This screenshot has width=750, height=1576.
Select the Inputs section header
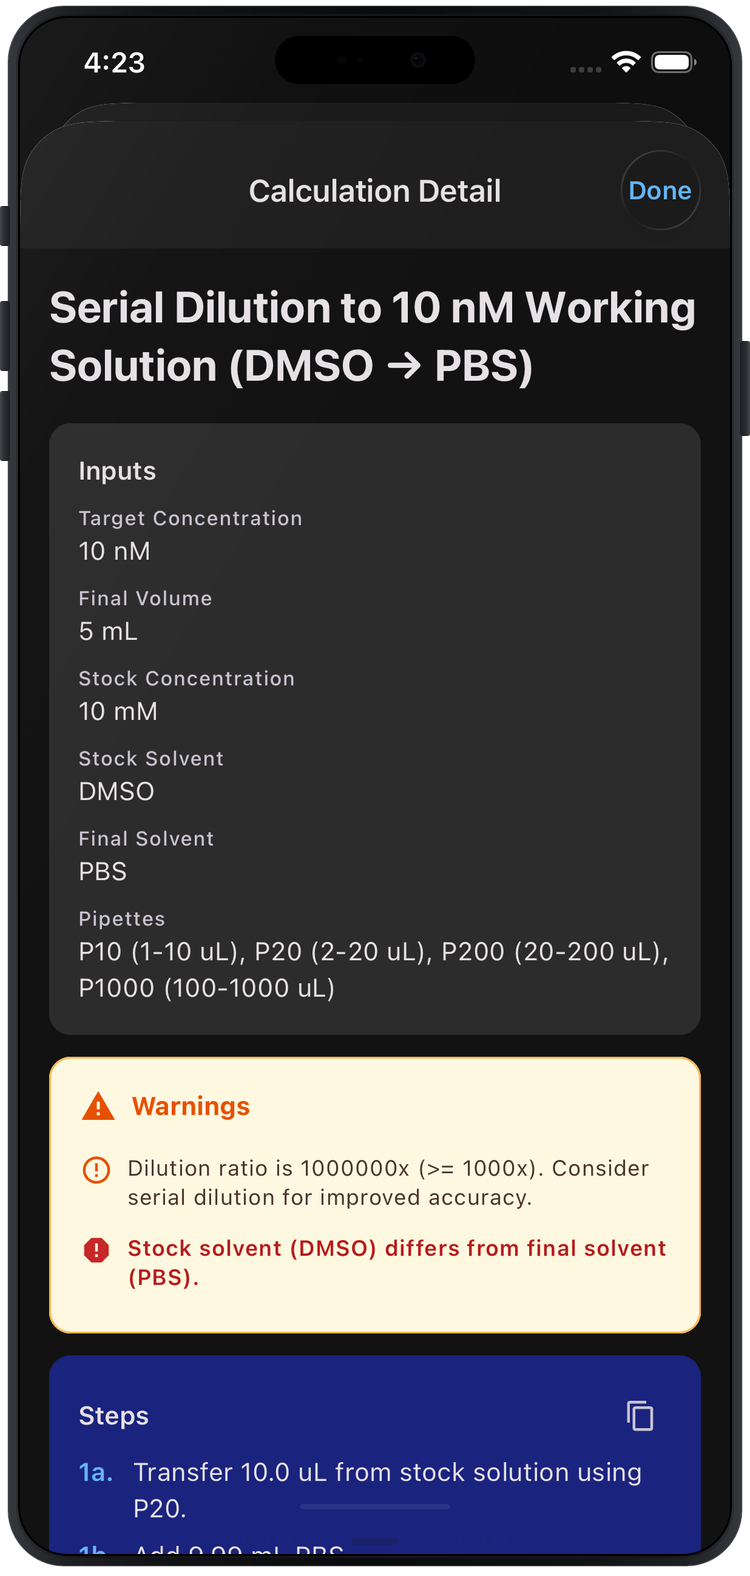(117, 470)
